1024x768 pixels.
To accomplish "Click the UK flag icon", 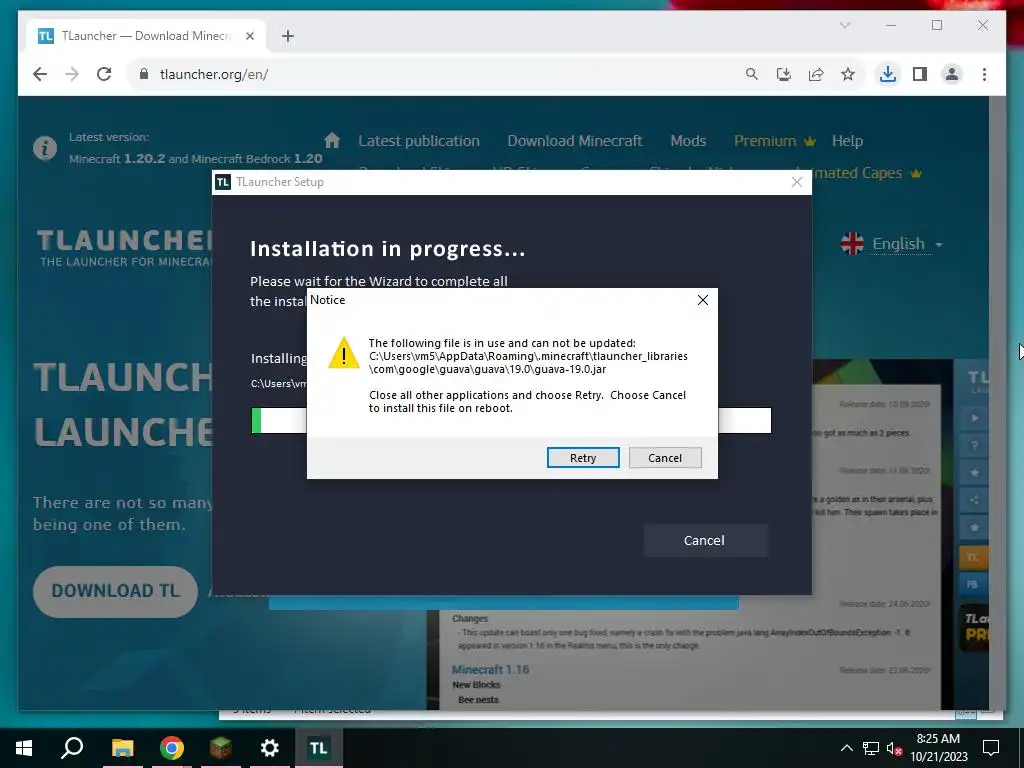I will pos(852,244).
